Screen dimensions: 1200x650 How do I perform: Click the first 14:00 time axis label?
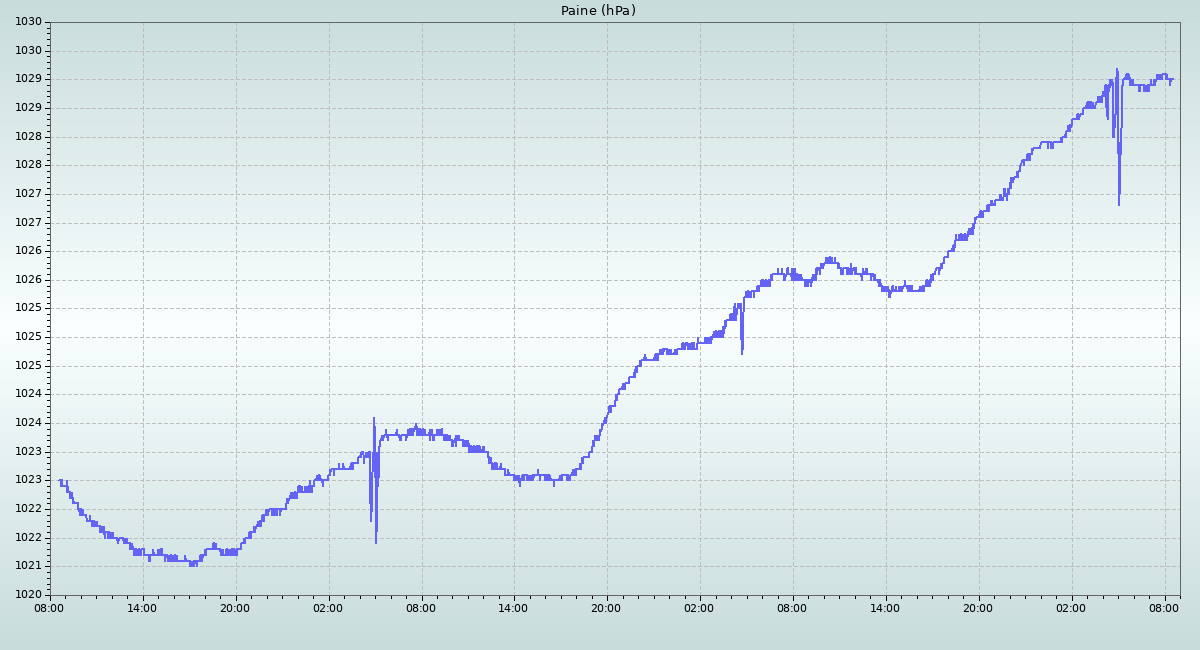[x=142, y=607]
